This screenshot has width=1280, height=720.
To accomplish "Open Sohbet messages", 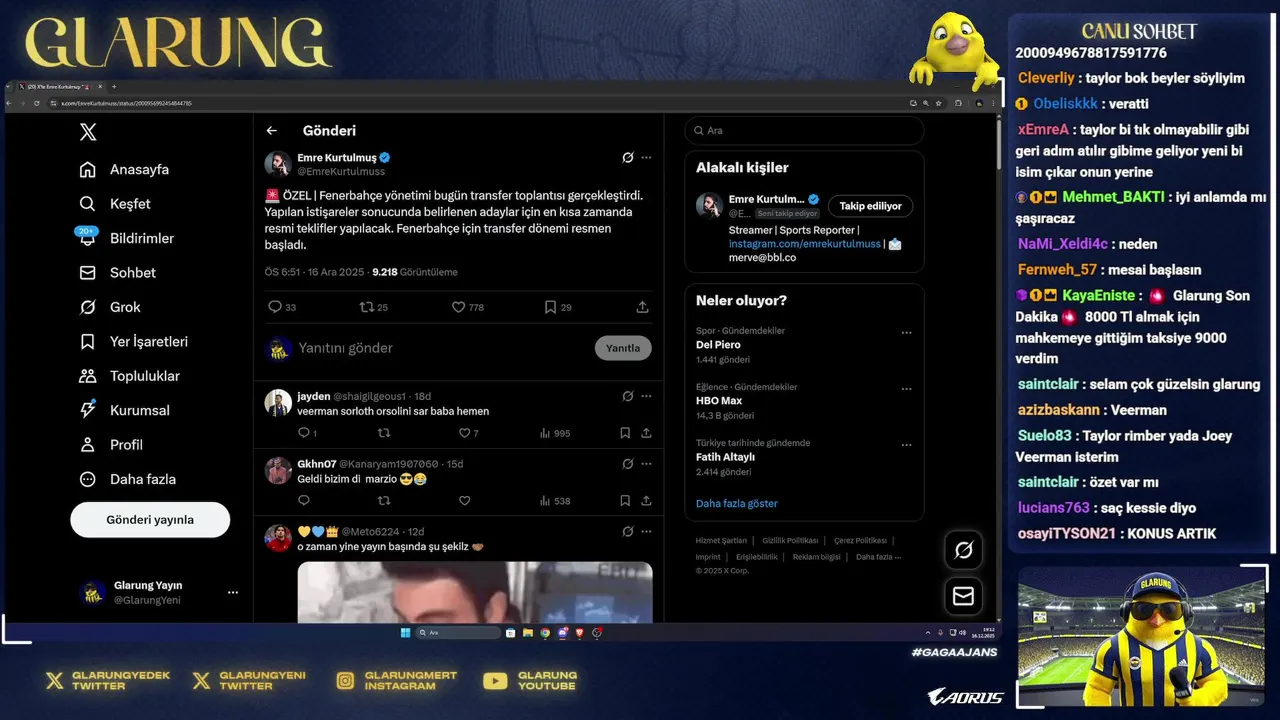I will 118,273.
